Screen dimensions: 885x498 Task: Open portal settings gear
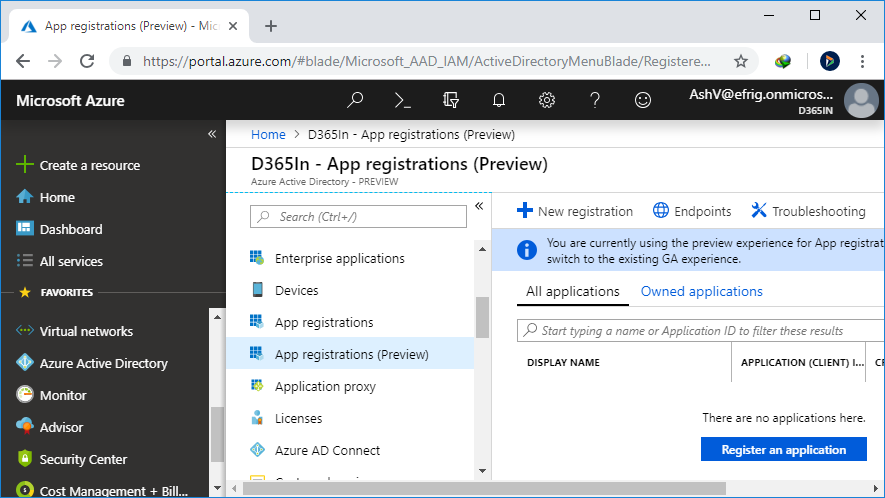(x=546, y=100)
